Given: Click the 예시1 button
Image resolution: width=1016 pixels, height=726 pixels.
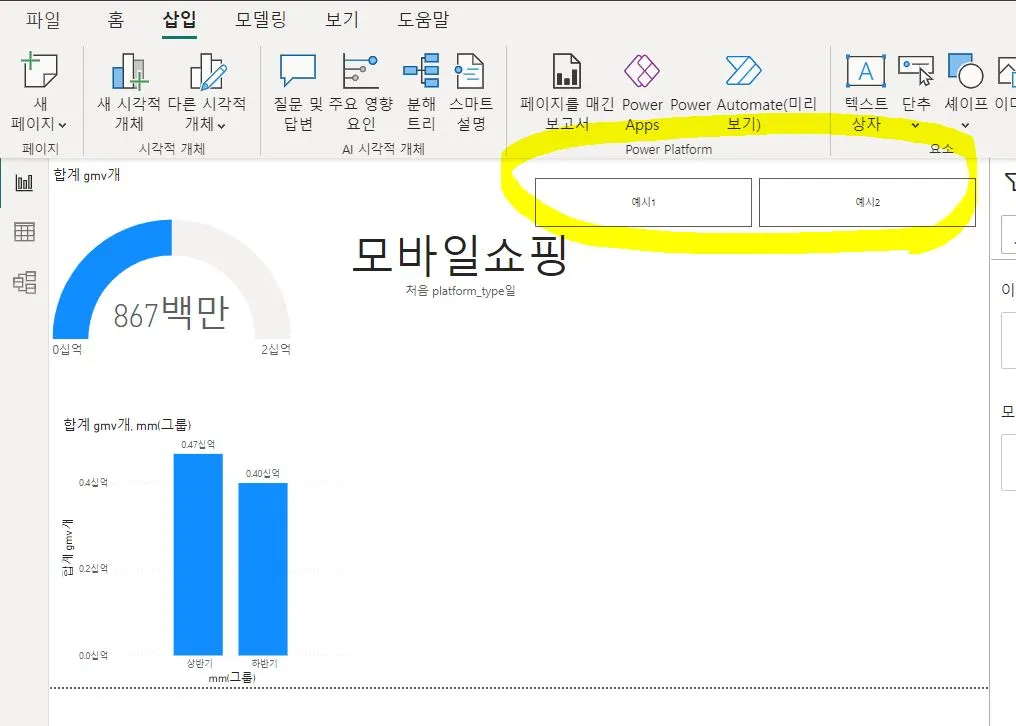Looking at the screenshot, I should click(x=643, y=202).
